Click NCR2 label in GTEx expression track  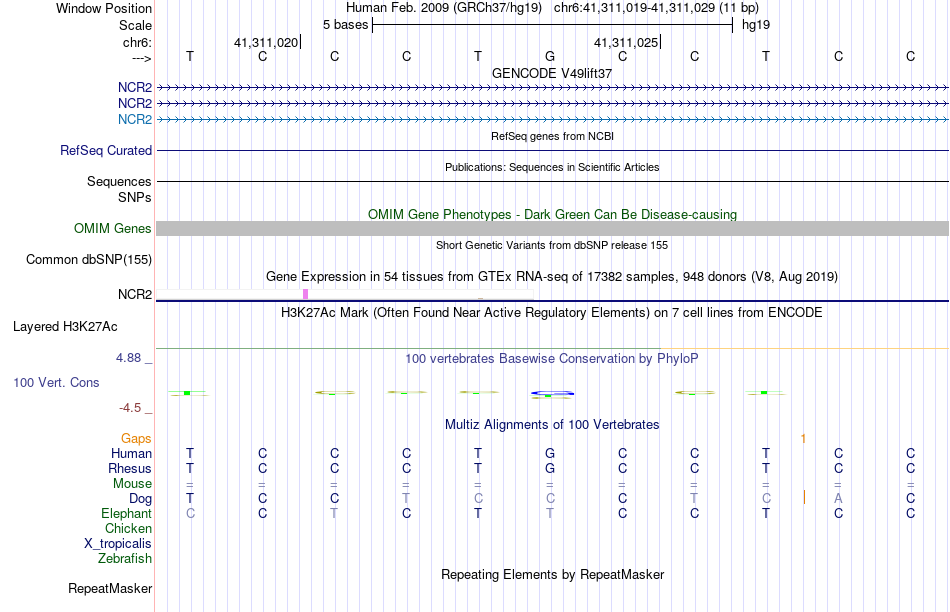point(135,294)
